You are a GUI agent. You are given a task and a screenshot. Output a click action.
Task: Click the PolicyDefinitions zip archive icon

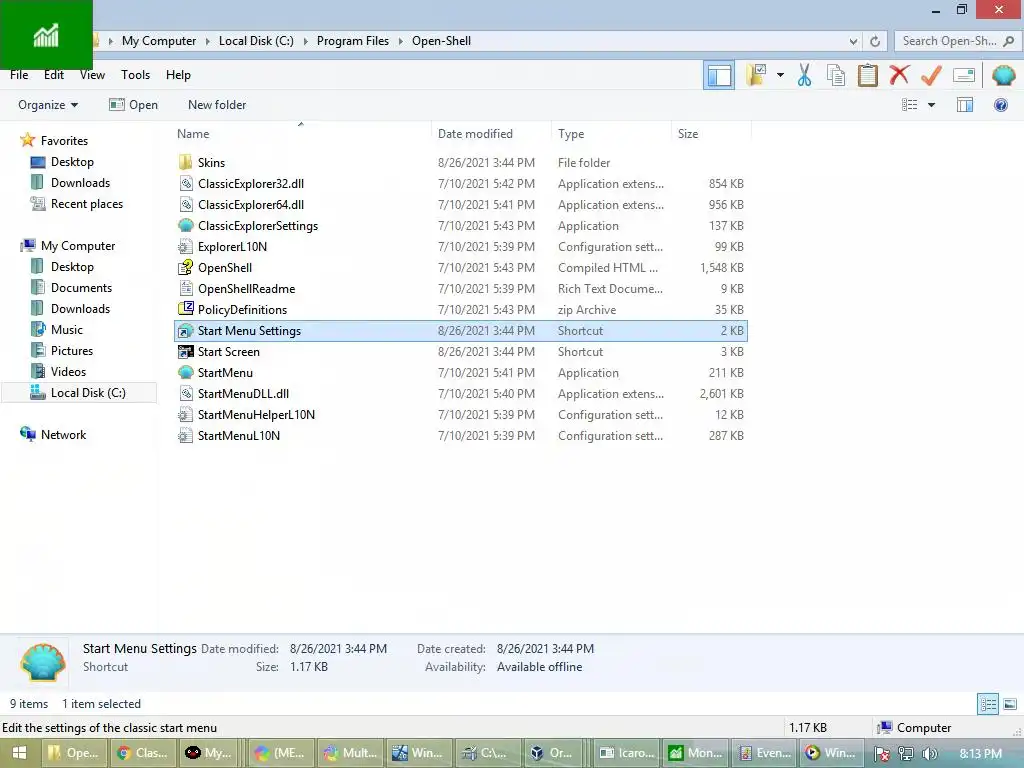tap(185, 309)
